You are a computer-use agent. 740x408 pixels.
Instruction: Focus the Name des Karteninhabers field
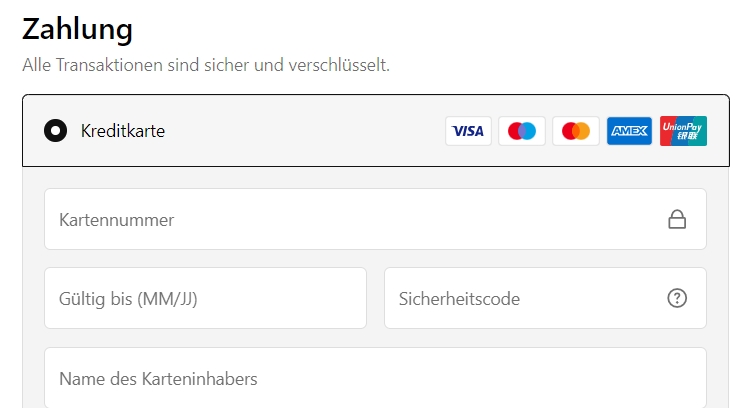(375, 378)
